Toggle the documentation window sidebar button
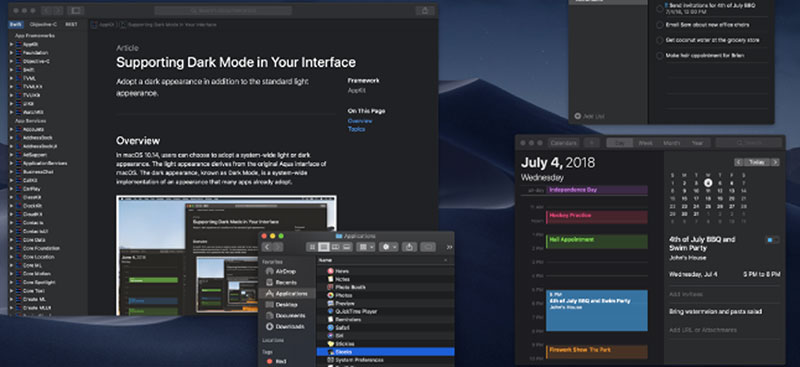 point(76,11)
